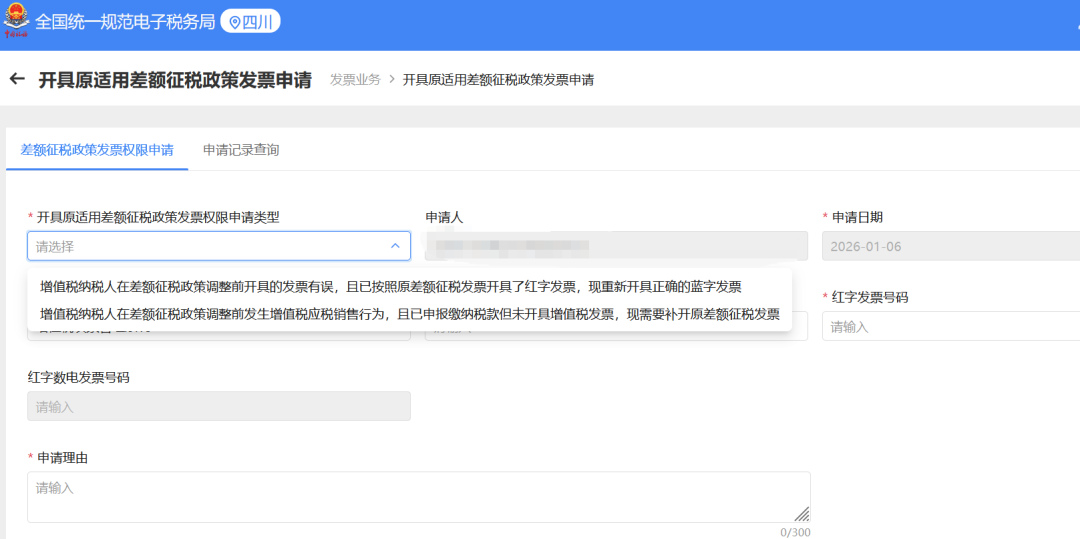This screenshot has height=539, width=1080.
Task: Switch to the 申请记录查询 tab
Action: click(240, 150)
